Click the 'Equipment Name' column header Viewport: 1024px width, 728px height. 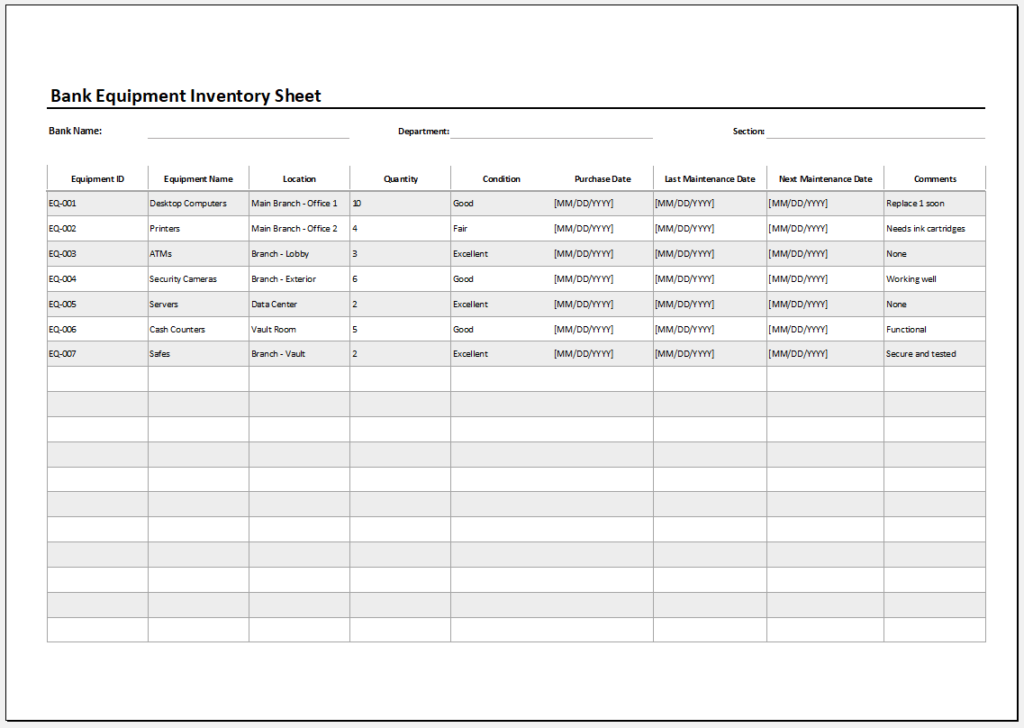[x=198, y=179]
